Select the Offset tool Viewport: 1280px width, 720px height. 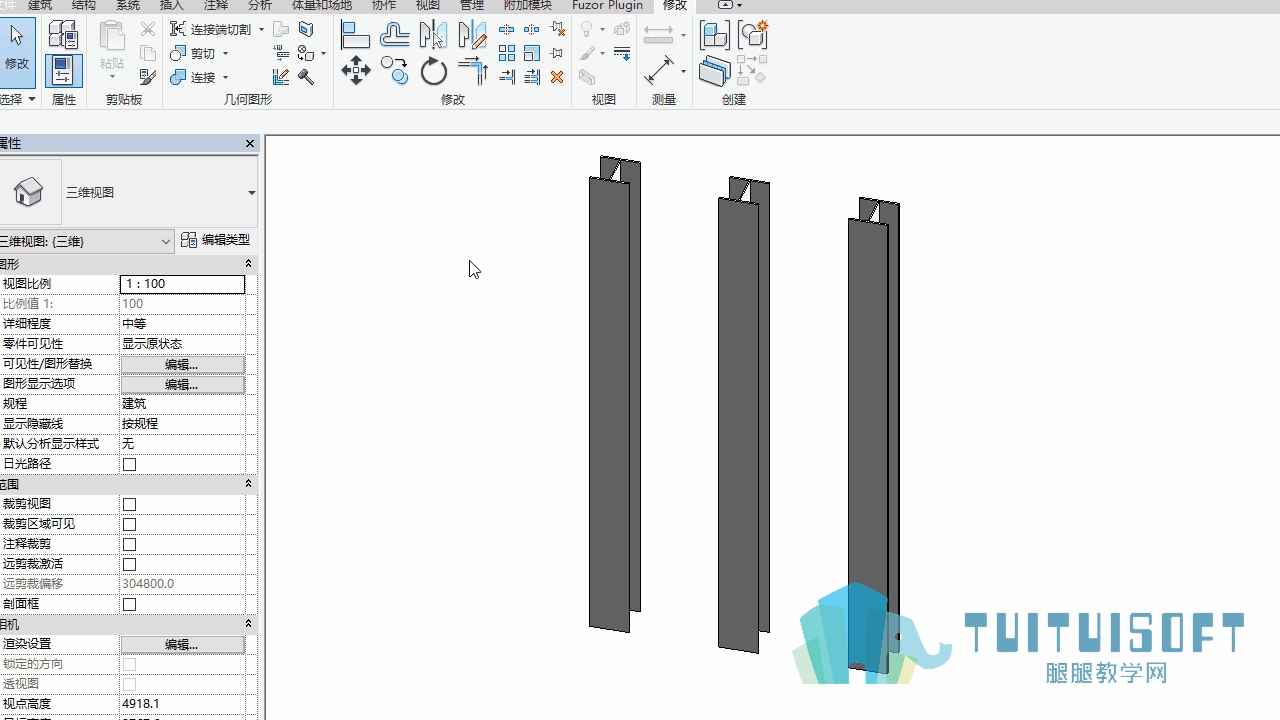tap(395, 36)
